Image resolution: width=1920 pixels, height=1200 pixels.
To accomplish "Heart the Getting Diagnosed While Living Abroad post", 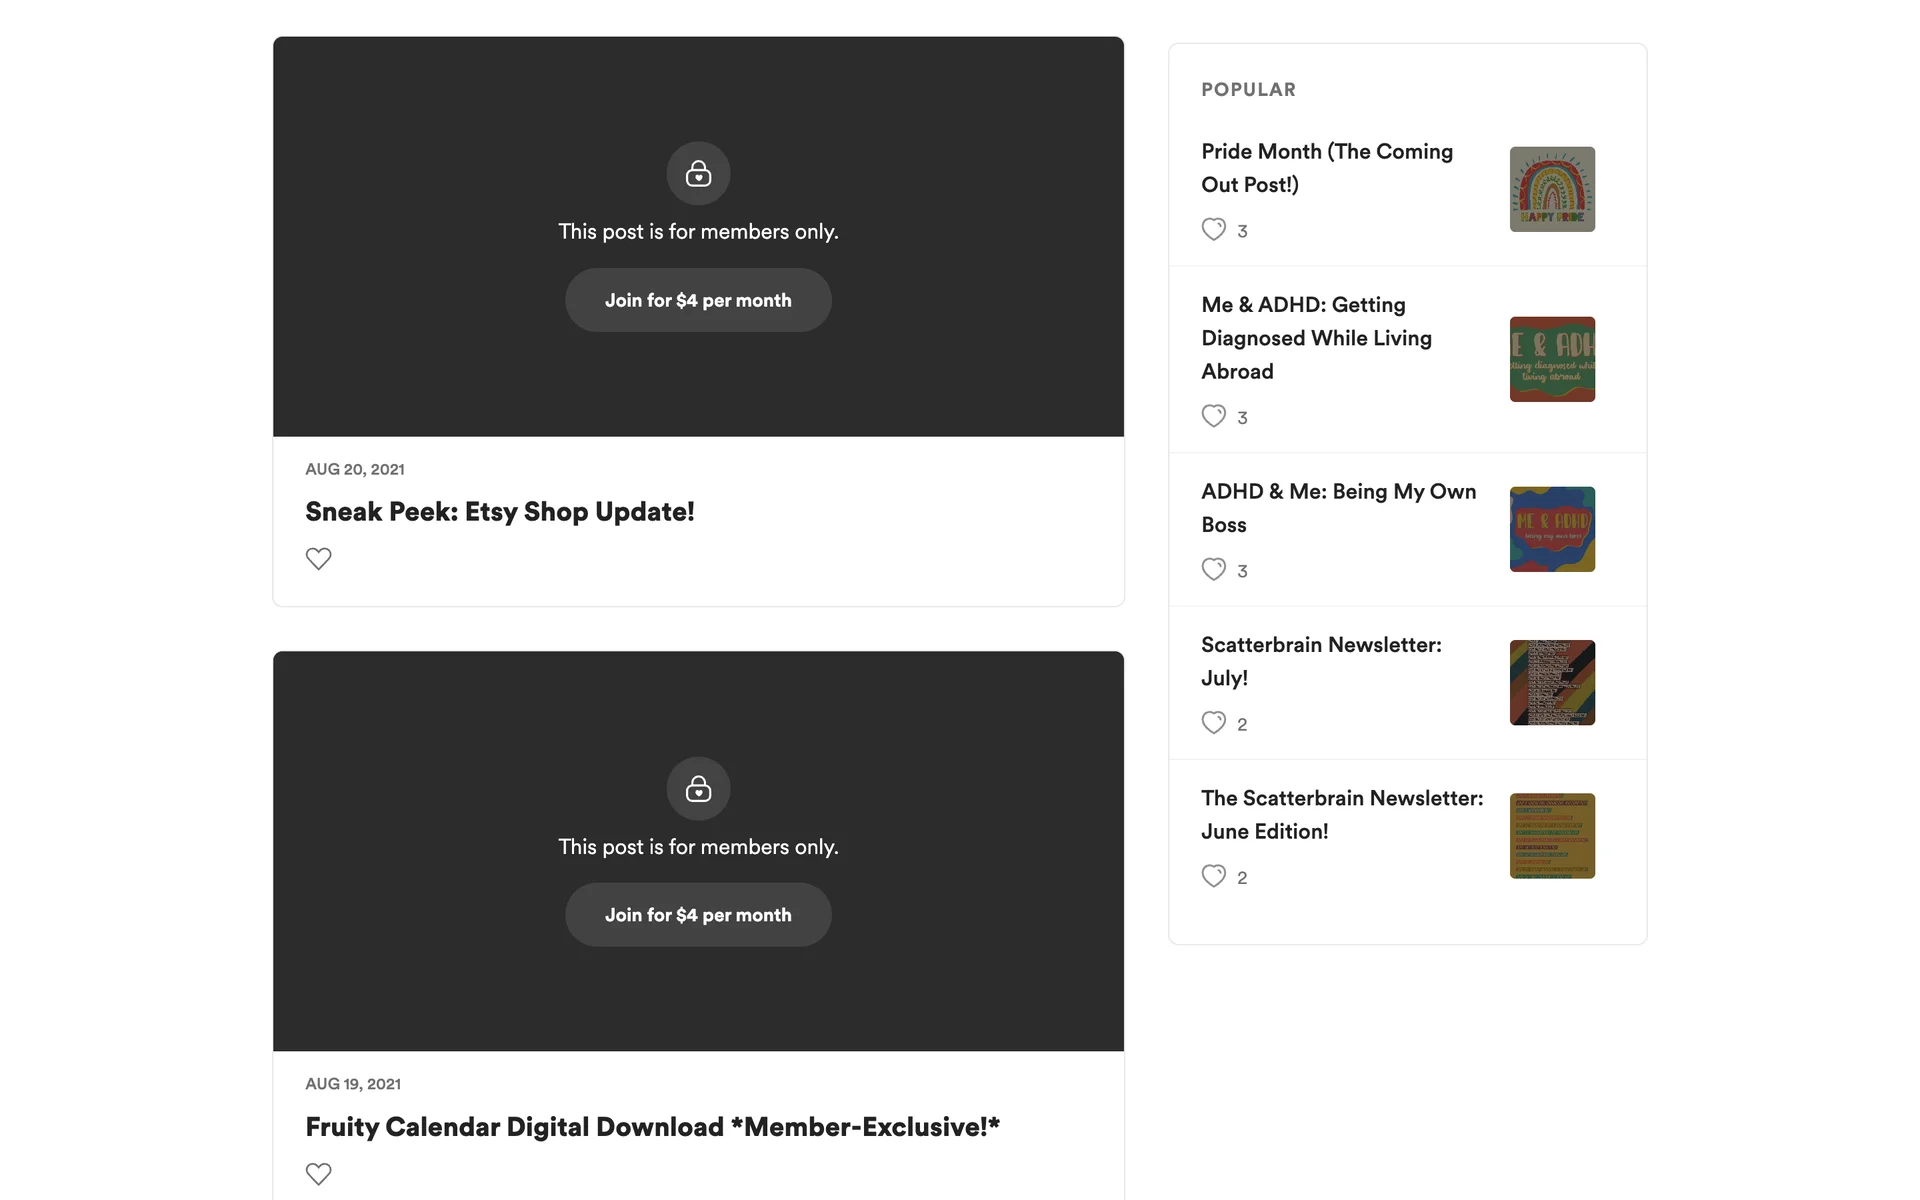I will [x=1213, y=416].
